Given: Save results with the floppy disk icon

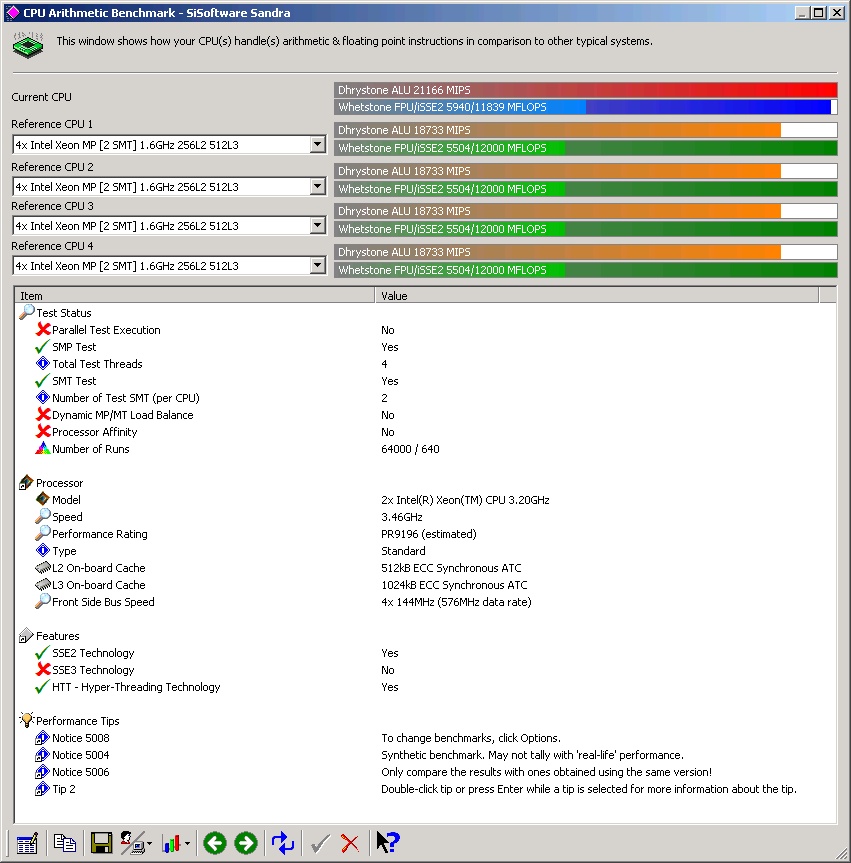Looking at the screenshot, I should click(101, 843).
